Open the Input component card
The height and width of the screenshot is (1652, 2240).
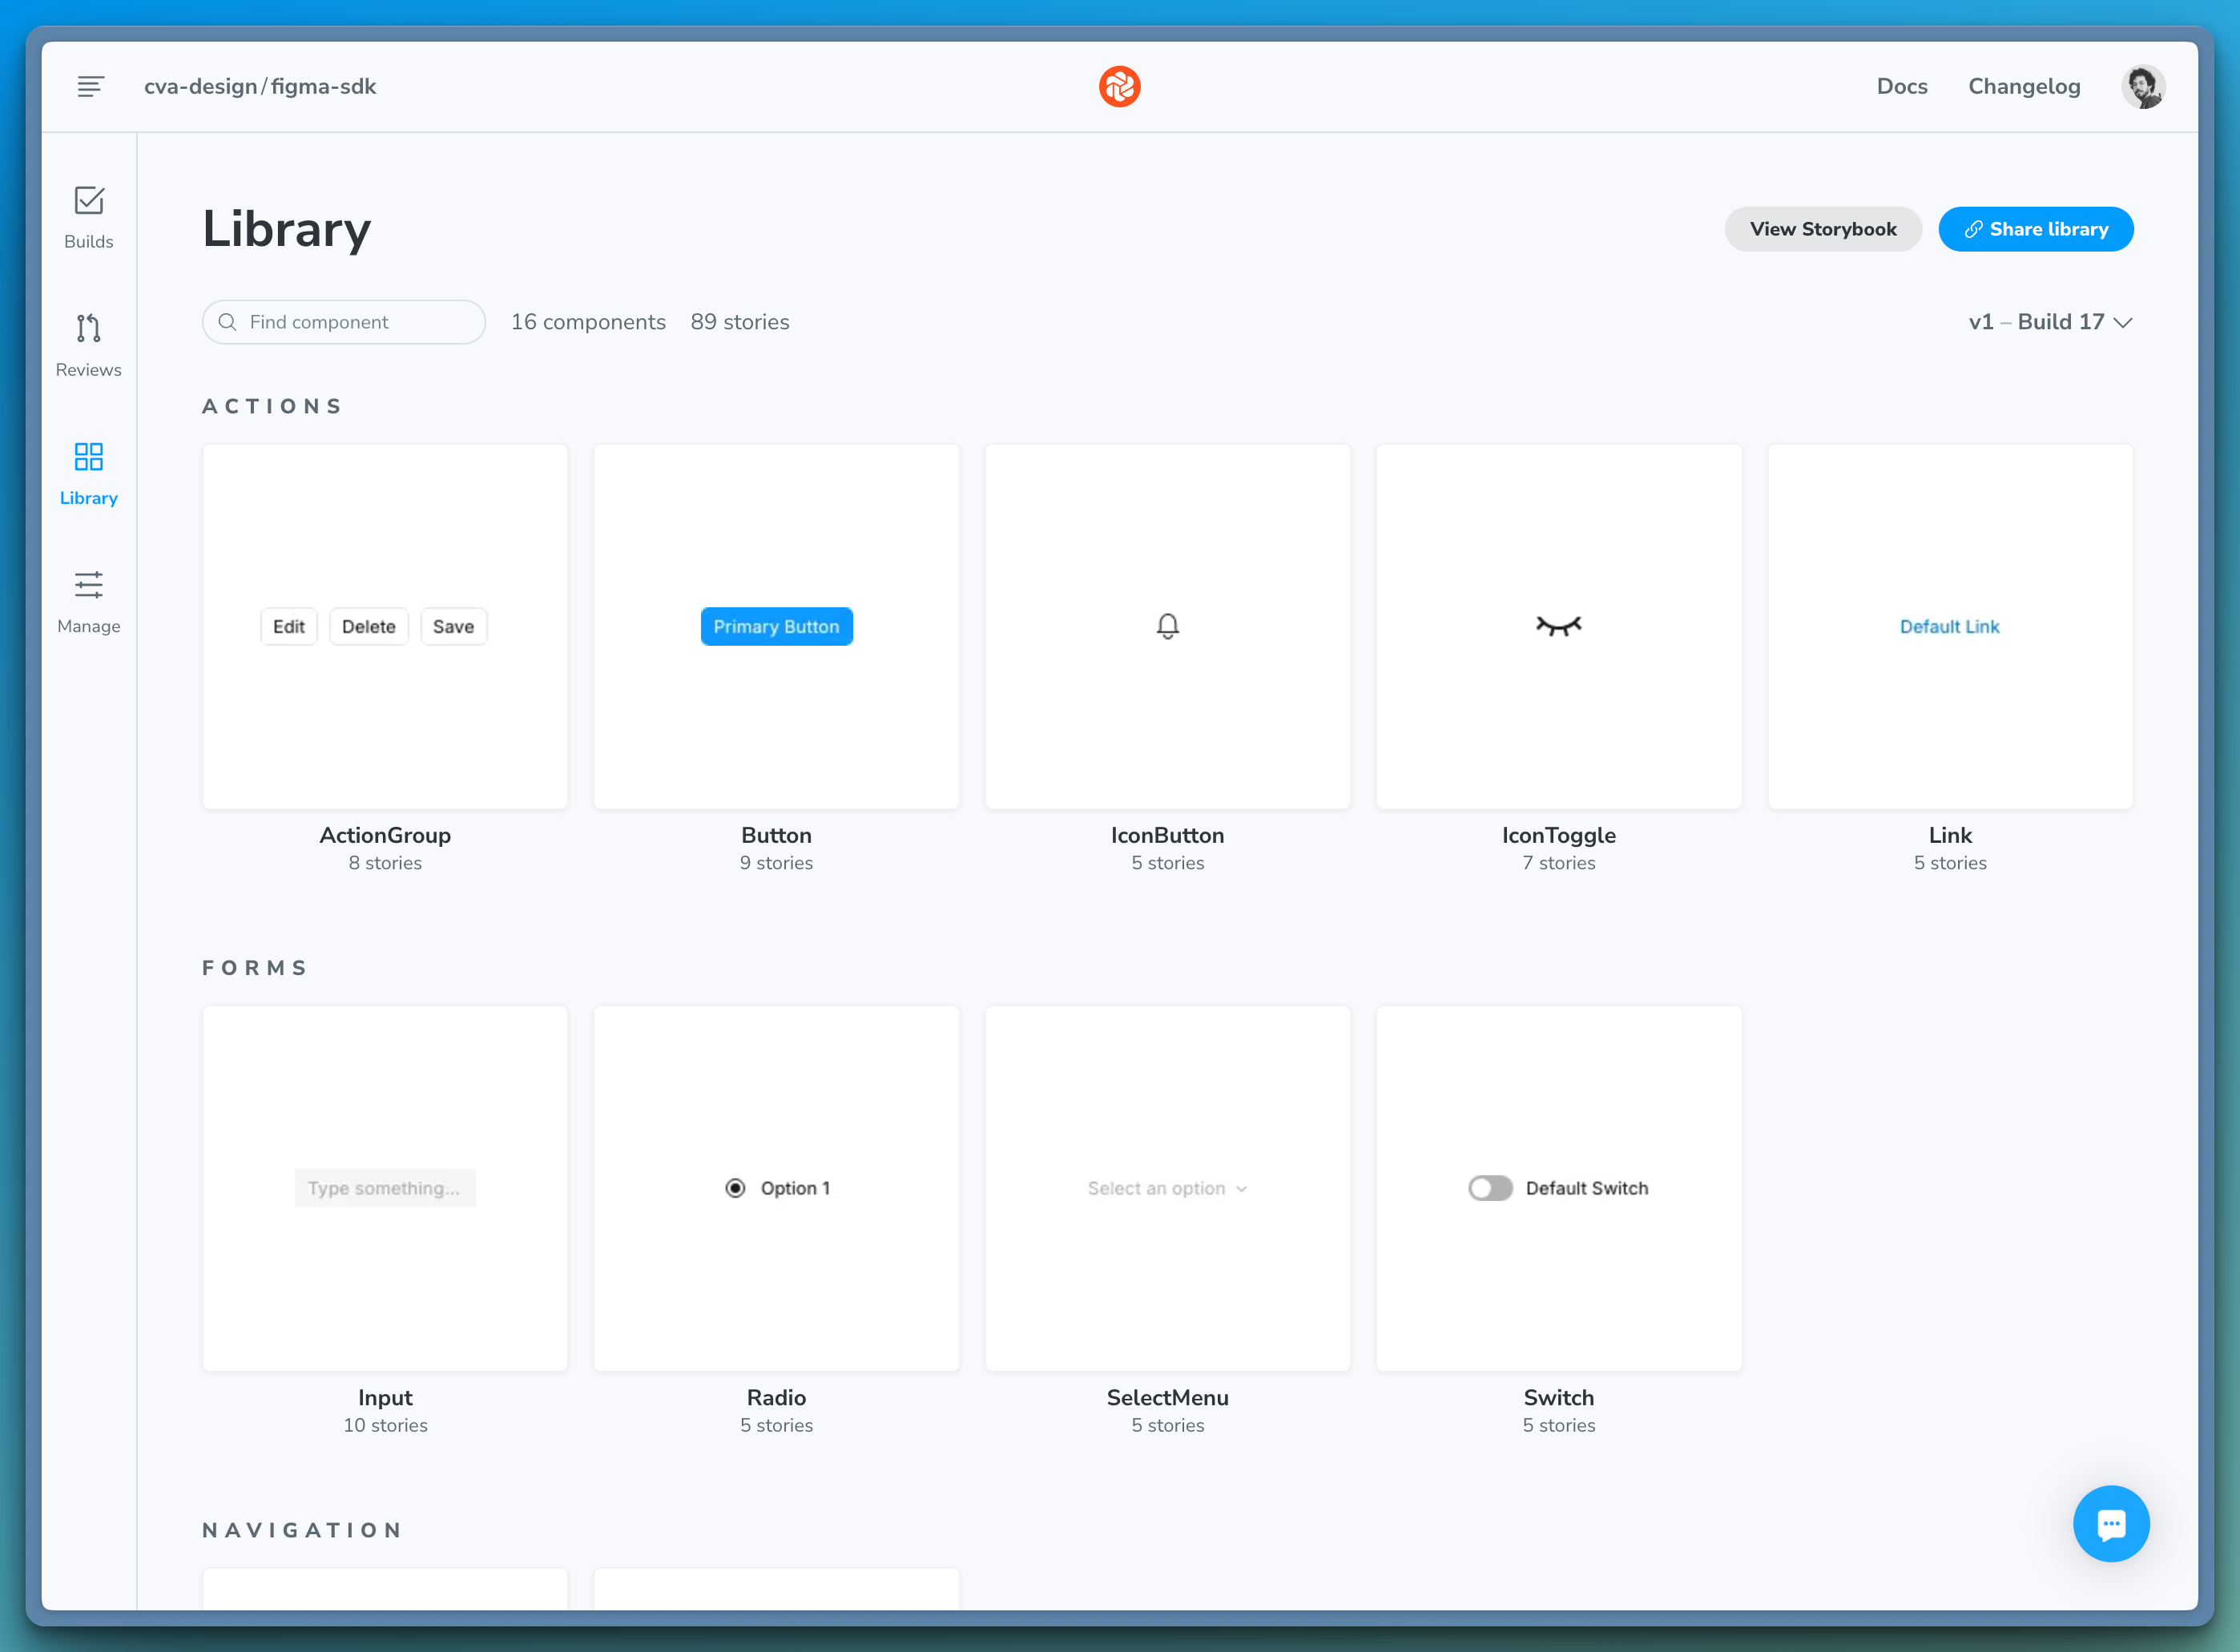pos(385,1188)
